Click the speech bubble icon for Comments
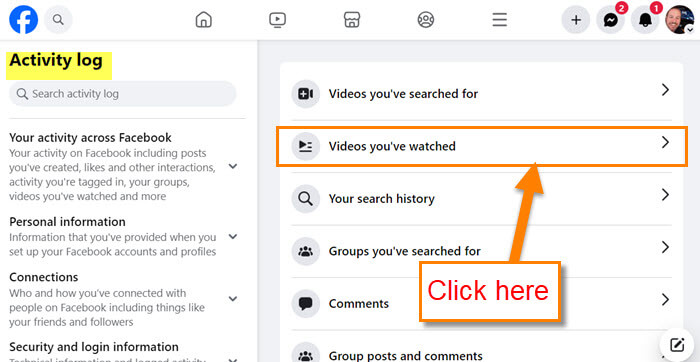Screen dimensions: 700x362 [x=306, y=304]
